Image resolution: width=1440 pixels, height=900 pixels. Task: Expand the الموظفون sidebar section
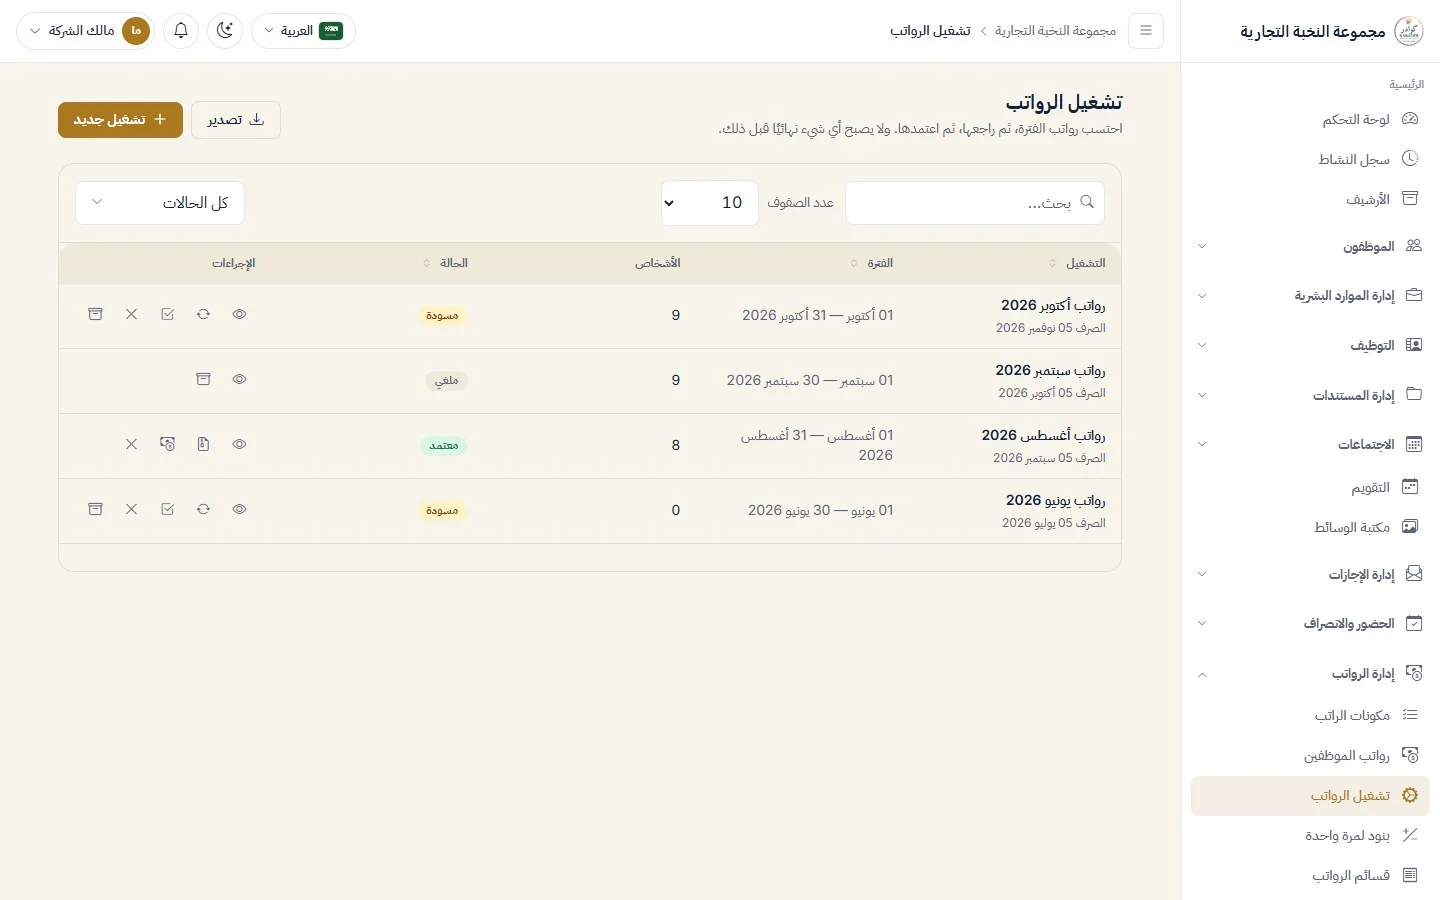[x=1310, y=246]
